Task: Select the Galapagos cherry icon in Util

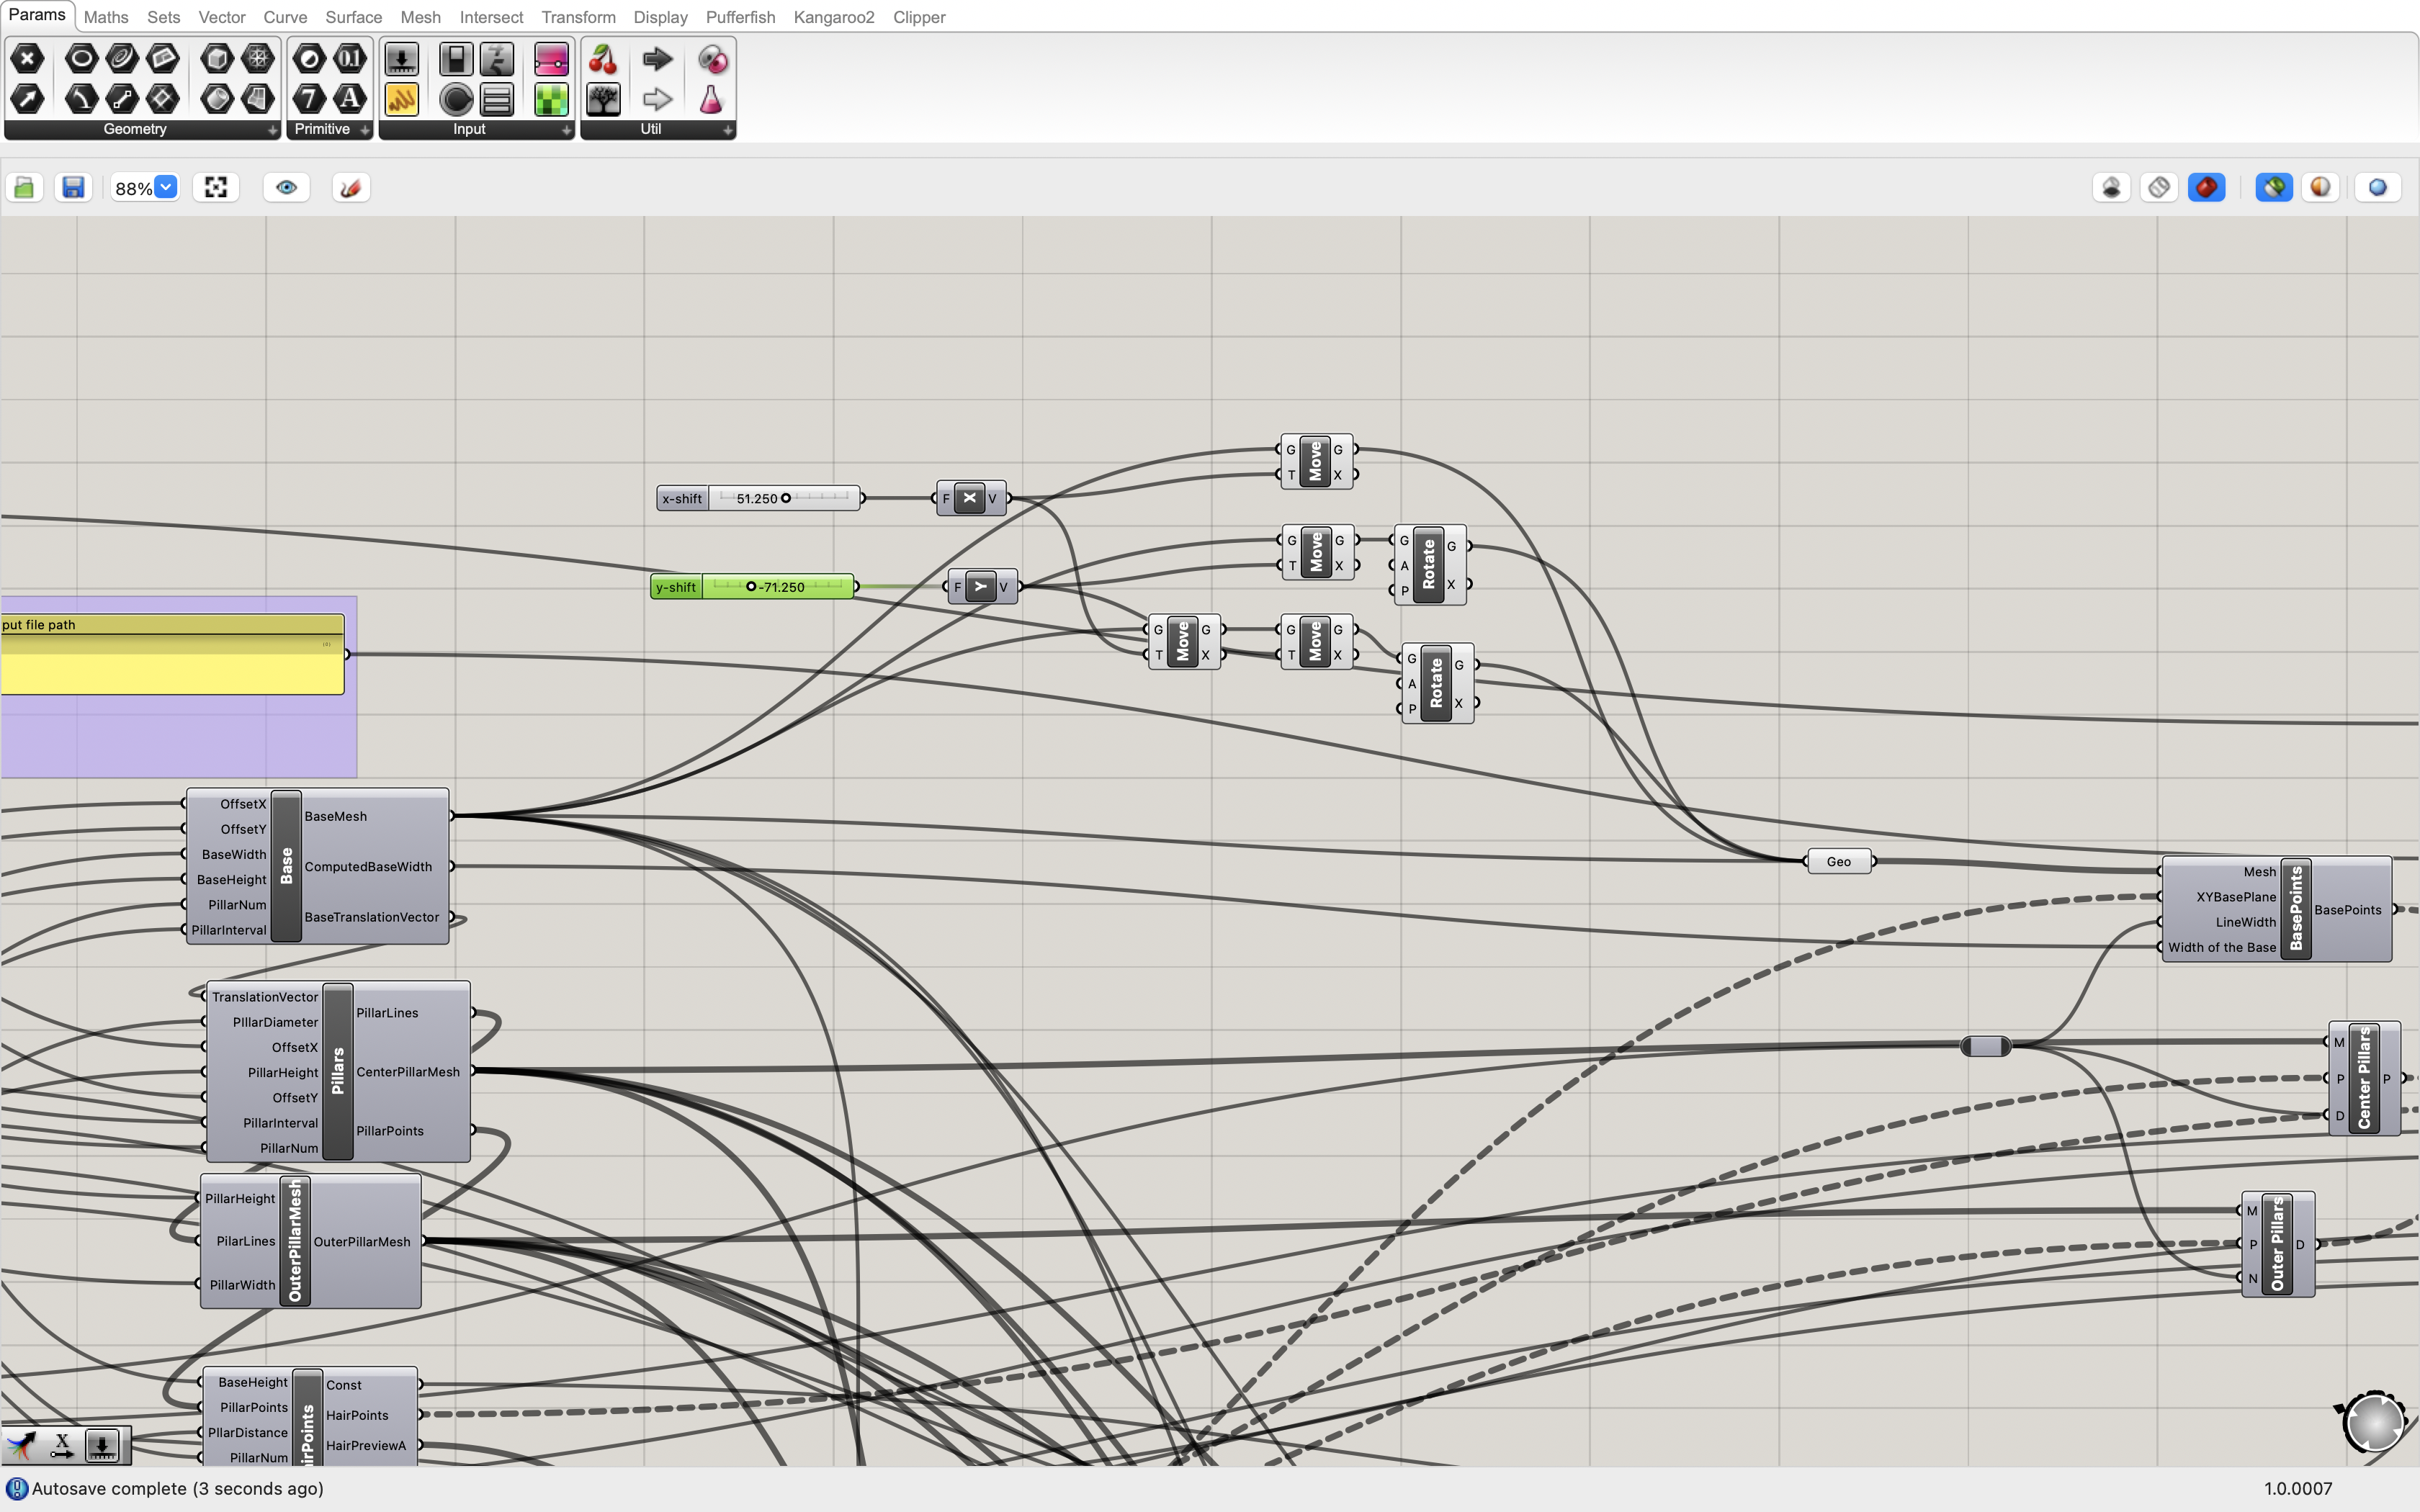Action: coord(603,58)
